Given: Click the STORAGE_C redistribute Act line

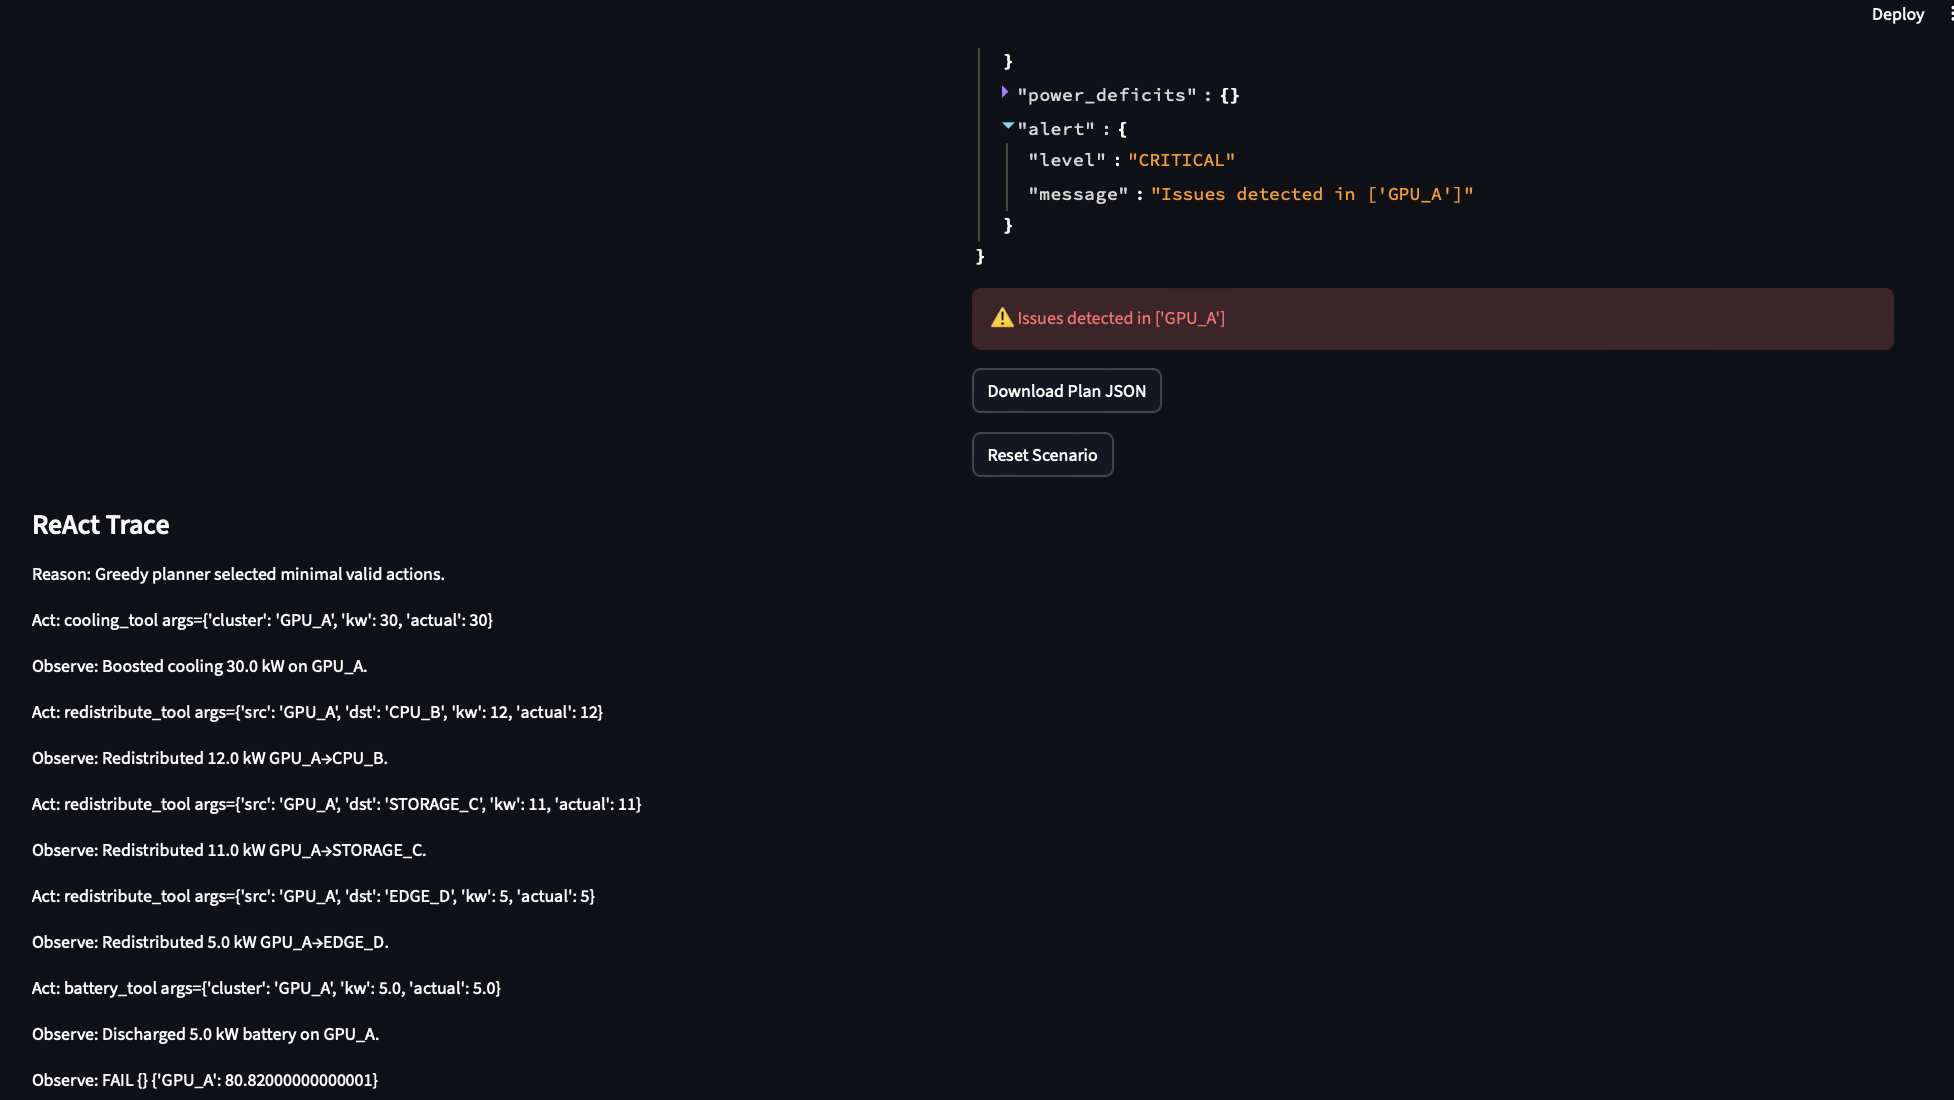Looking at the screenshot, I should click(336, 805).
